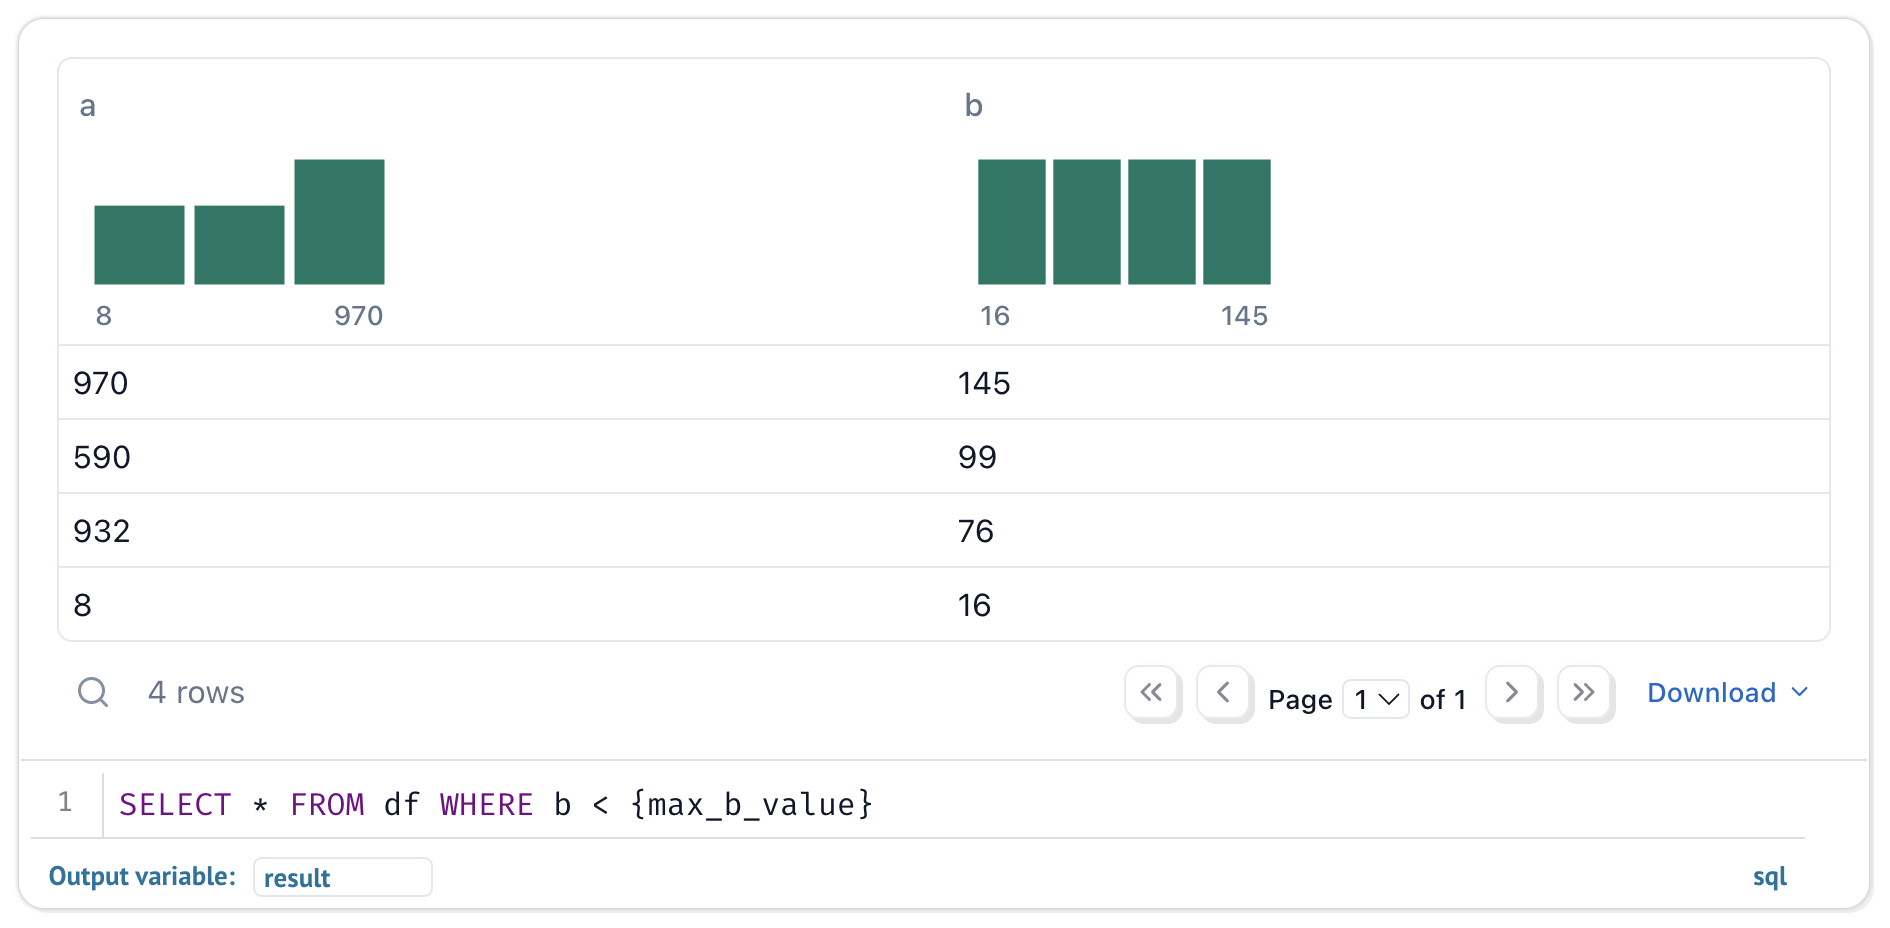Open the Download menu
Viewport: 1890px width, 928px height.
1727,692
